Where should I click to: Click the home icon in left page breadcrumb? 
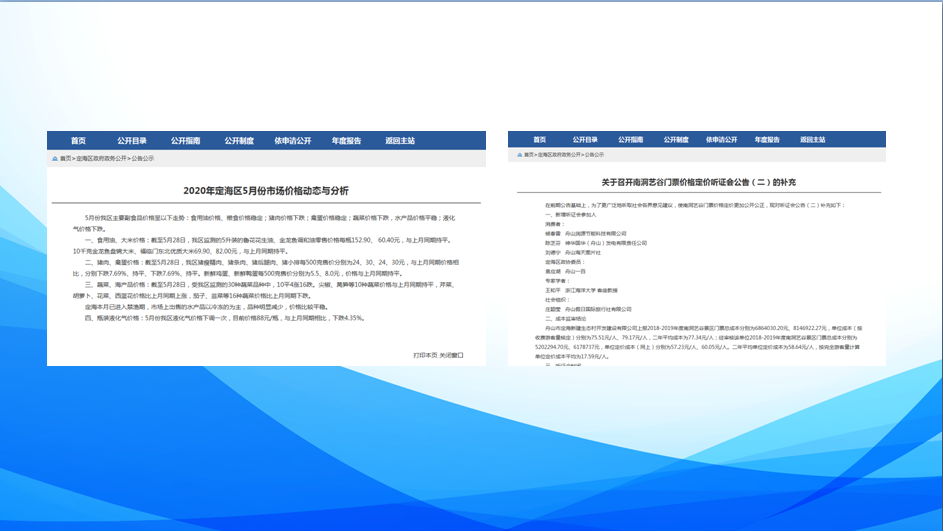tap(54, 158)
